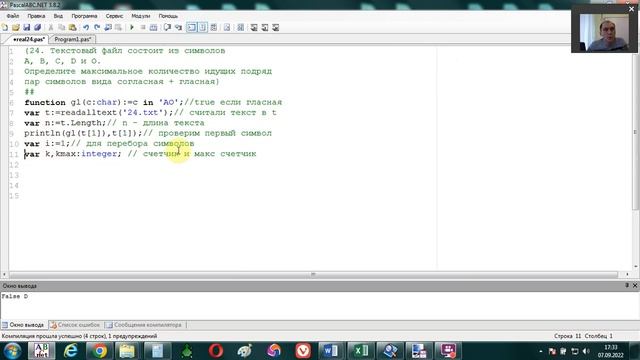640x360 pixels.
Task: Open the Помощь menu
Action: pos(168,16)
